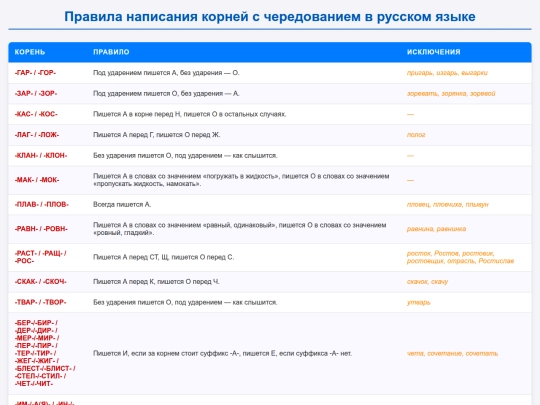The width and height of the screenshot is (540, 405).
Task: Click the rule 'Всегда пишется А'
Action: [122, 204]
